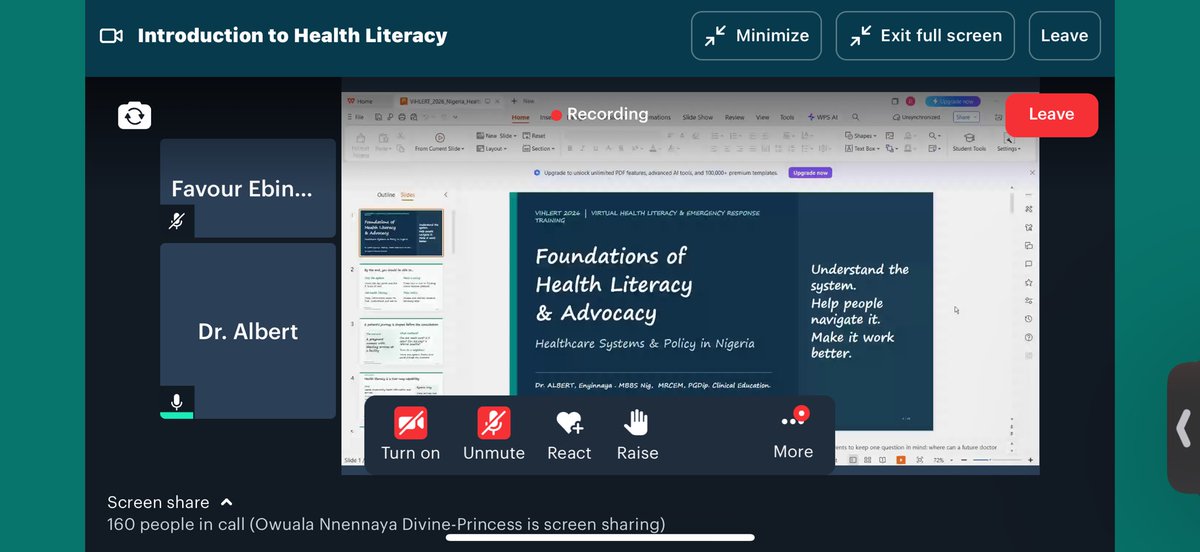Screen dimensions: 1200x552
Task: Open the Layout dropdown
Action: [x=490, y=148]
